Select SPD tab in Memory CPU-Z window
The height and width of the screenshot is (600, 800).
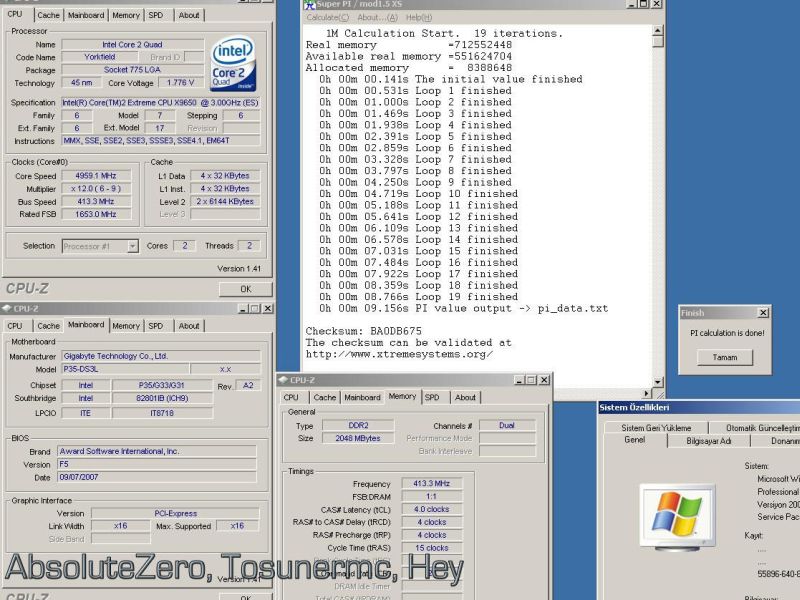tap(432, 397)
